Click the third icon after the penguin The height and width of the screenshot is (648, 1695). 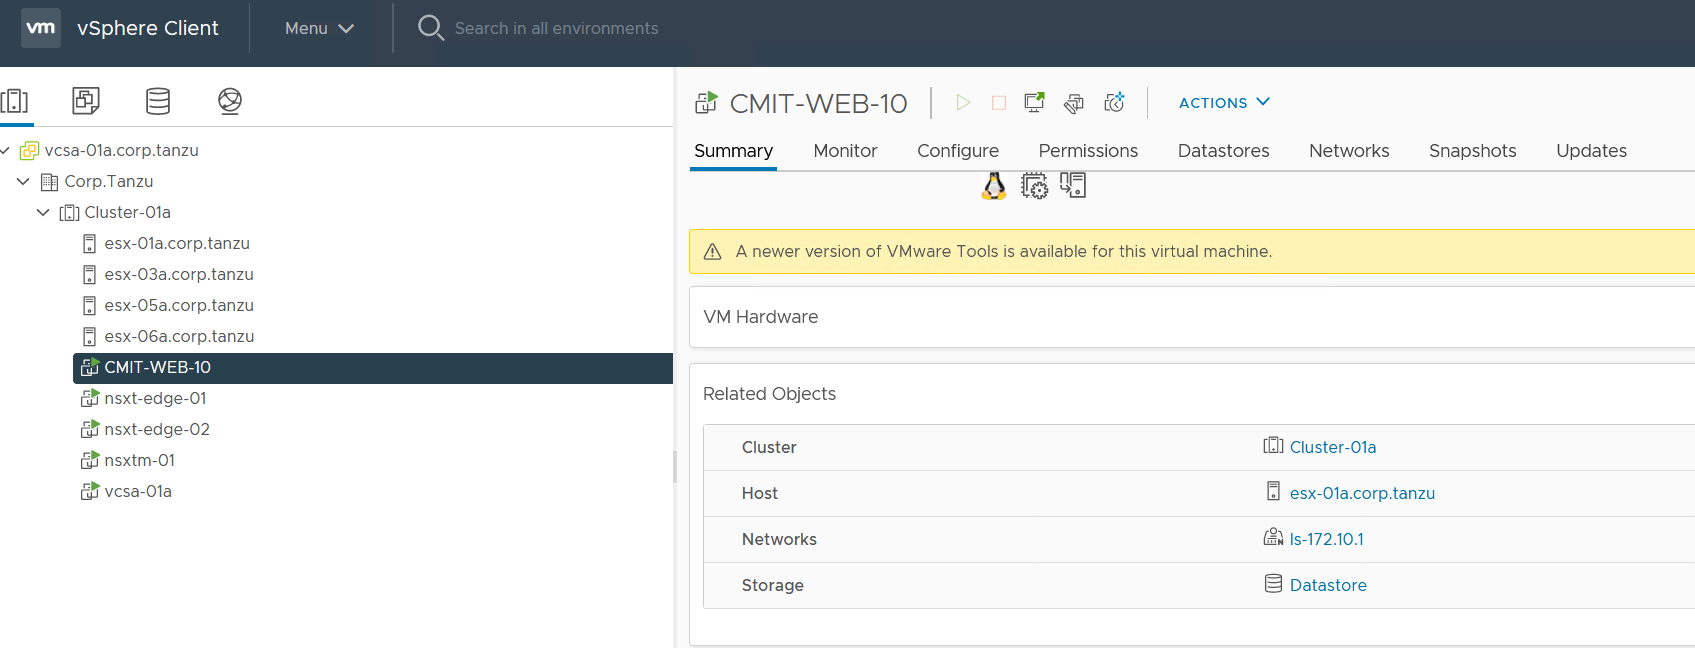pos(1073,185)
